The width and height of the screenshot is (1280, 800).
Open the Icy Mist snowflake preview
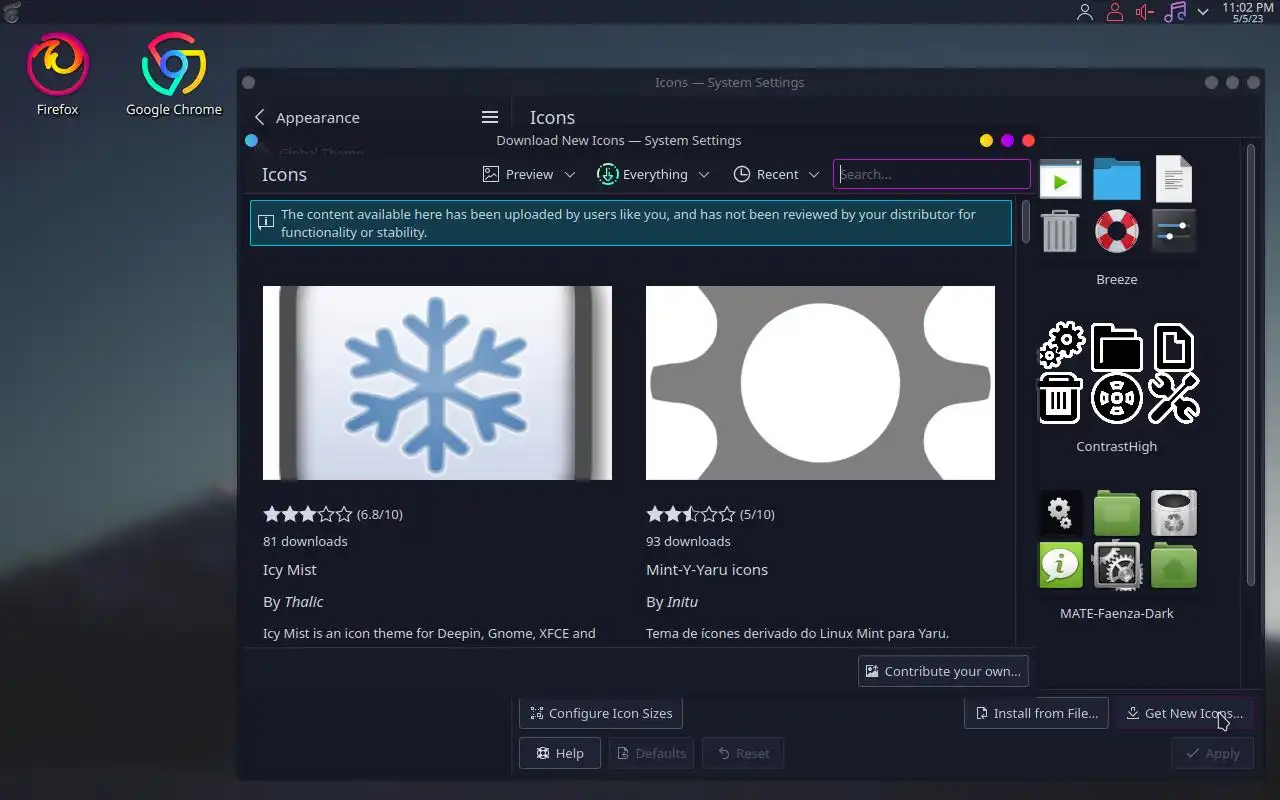[437, 383]
